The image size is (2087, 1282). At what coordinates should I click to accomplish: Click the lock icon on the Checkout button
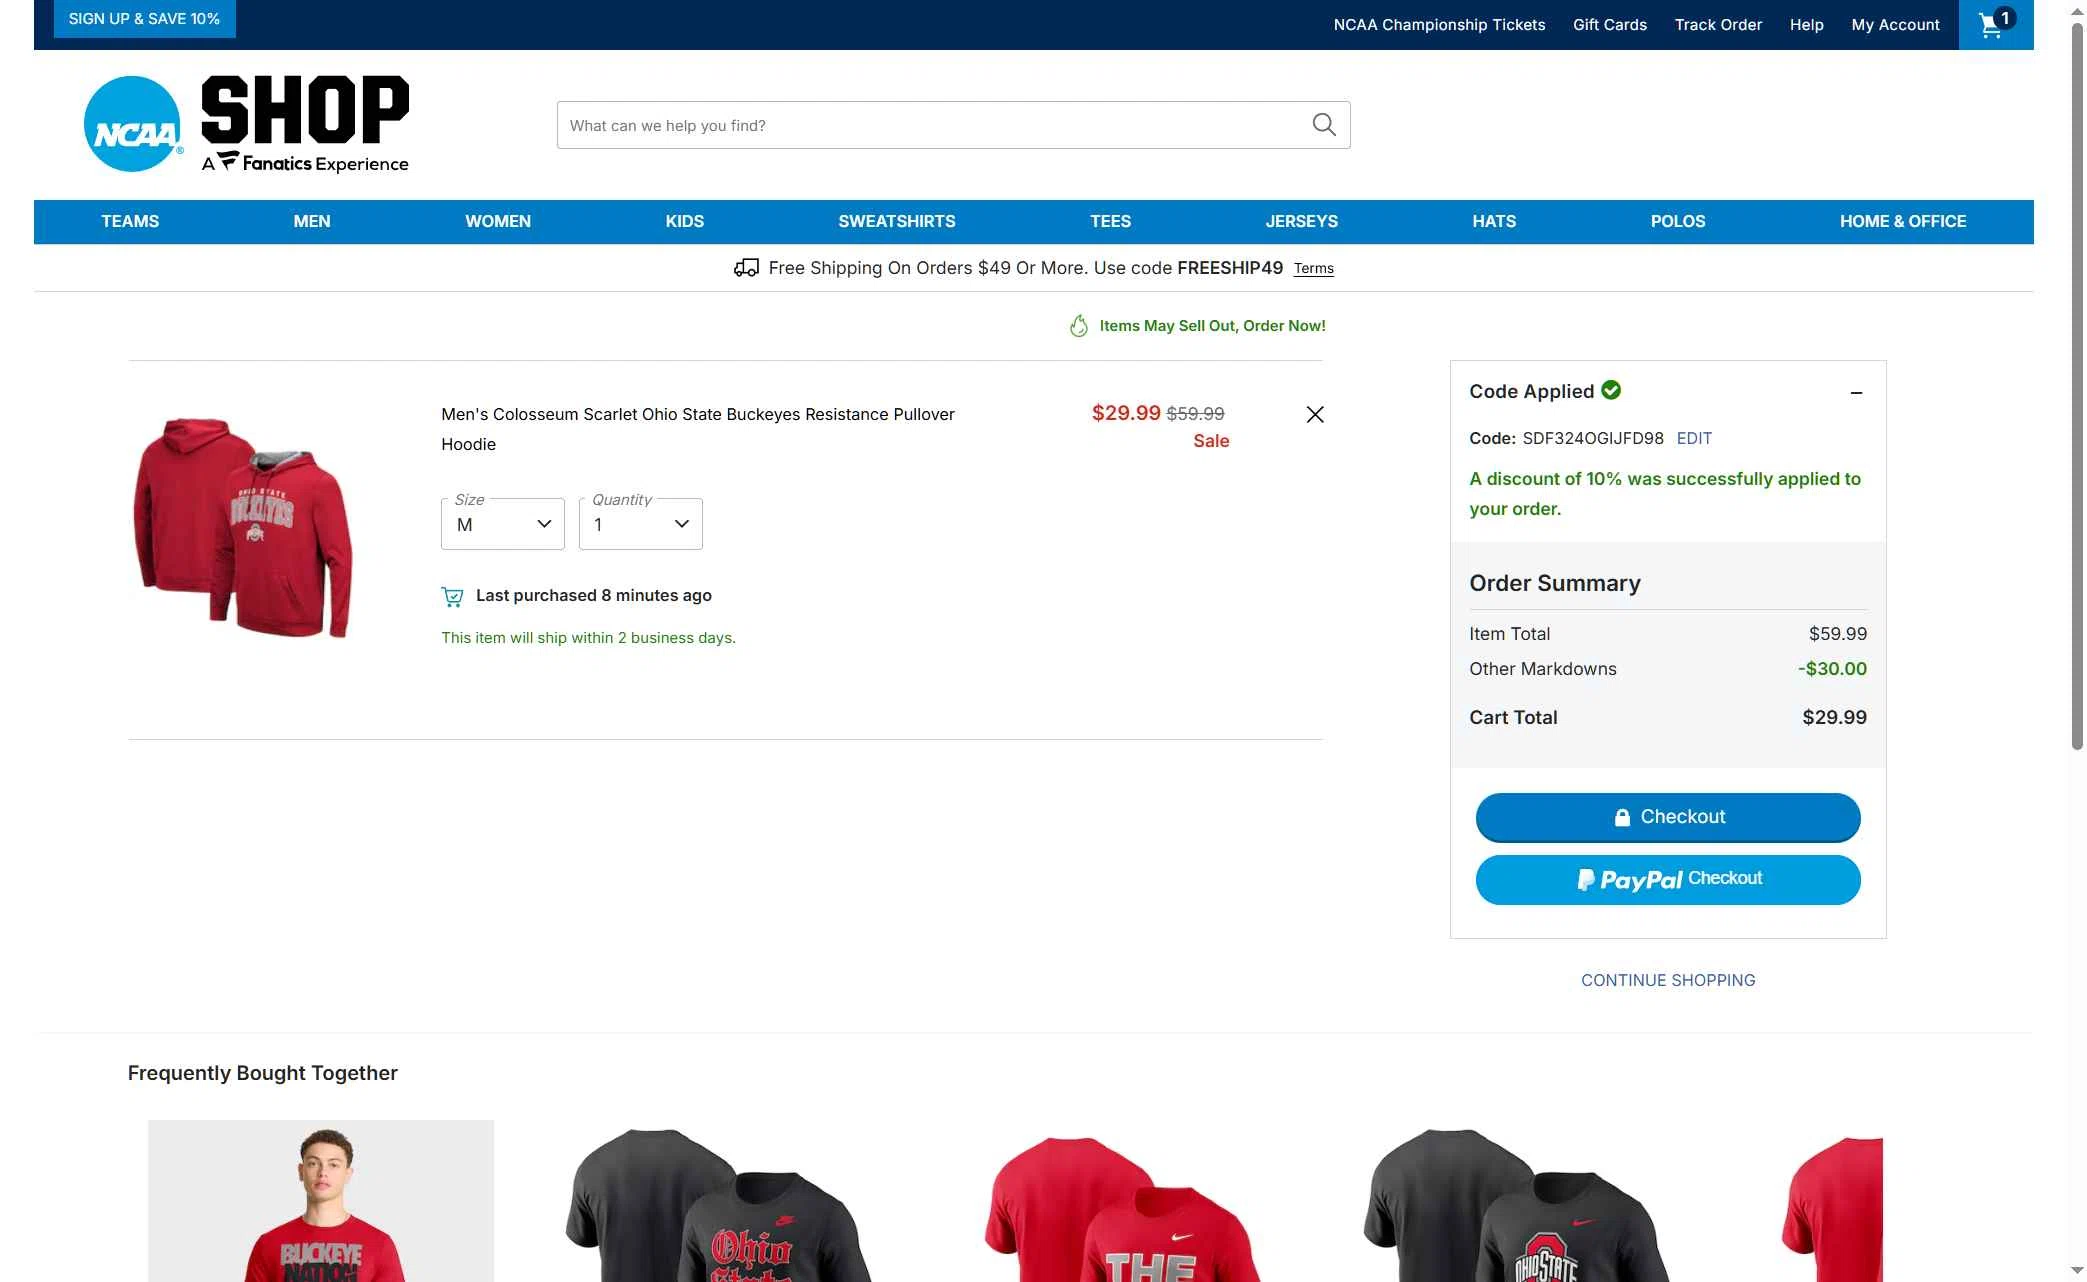(x=1622, y=817)
